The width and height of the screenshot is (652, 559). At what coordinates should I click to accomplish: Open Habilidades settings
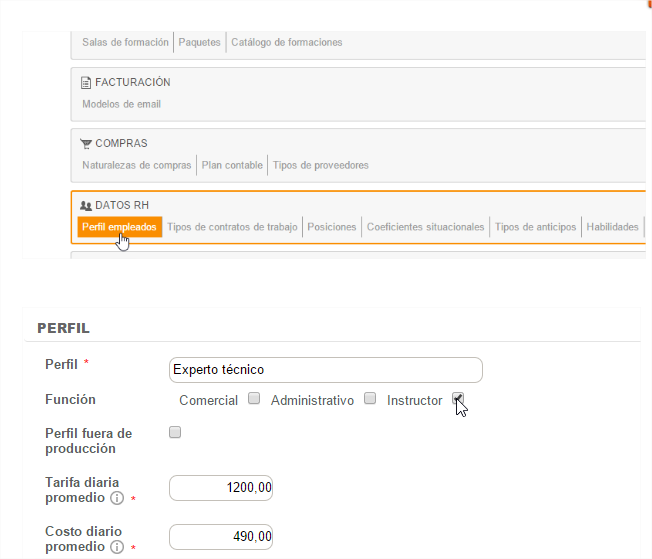(612, 227)
